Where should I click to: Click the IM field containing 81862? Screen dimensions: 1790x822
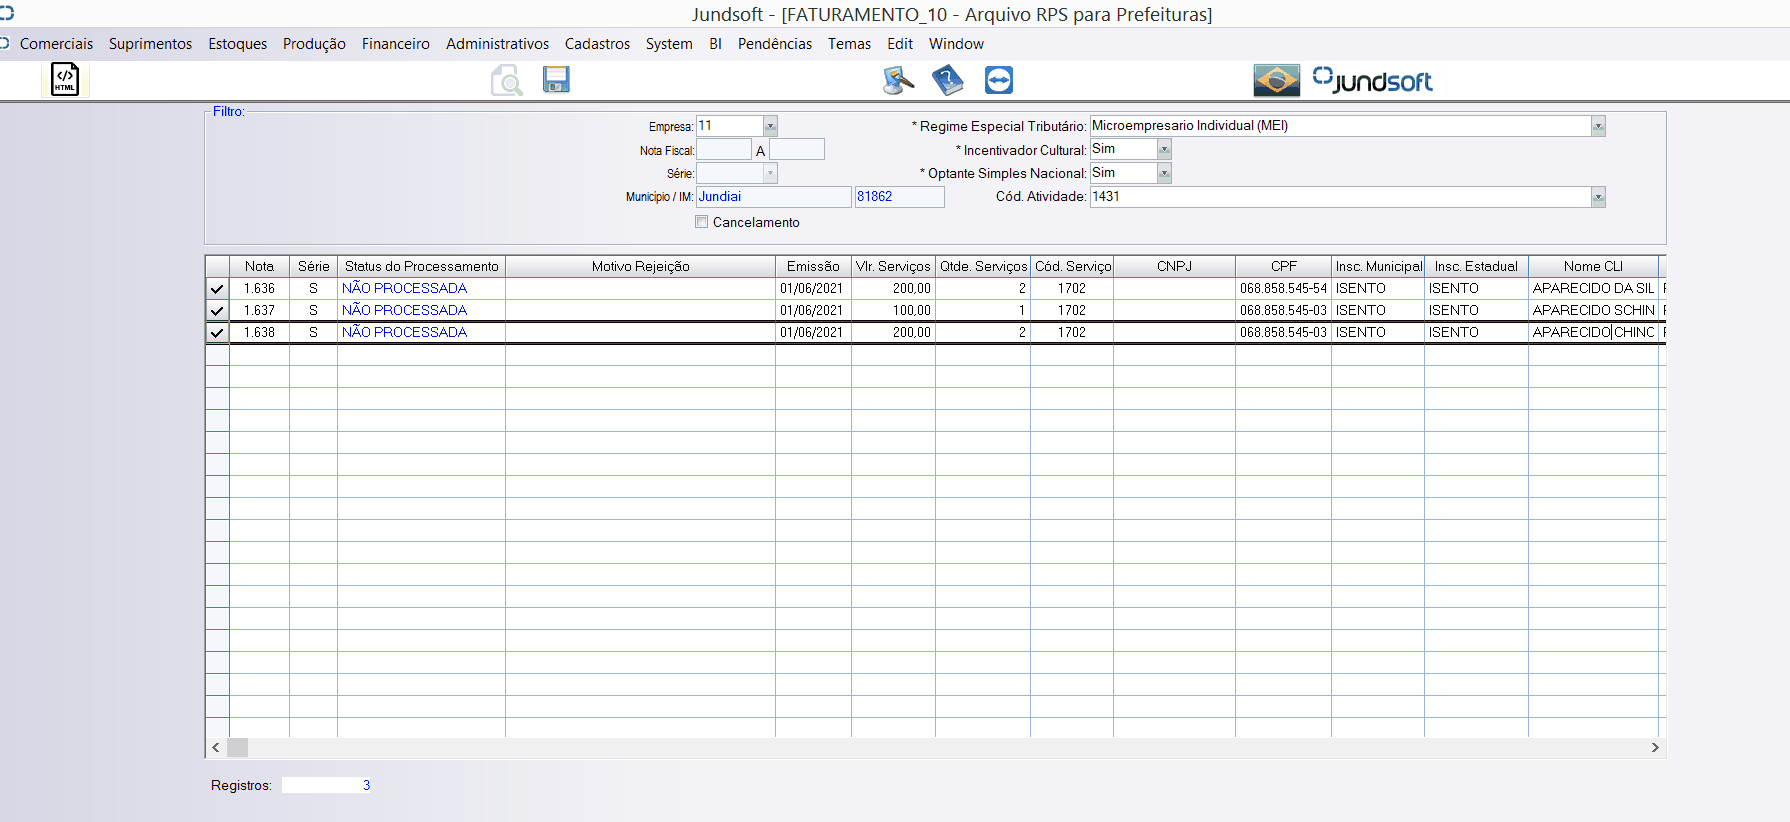pos(899,197)
